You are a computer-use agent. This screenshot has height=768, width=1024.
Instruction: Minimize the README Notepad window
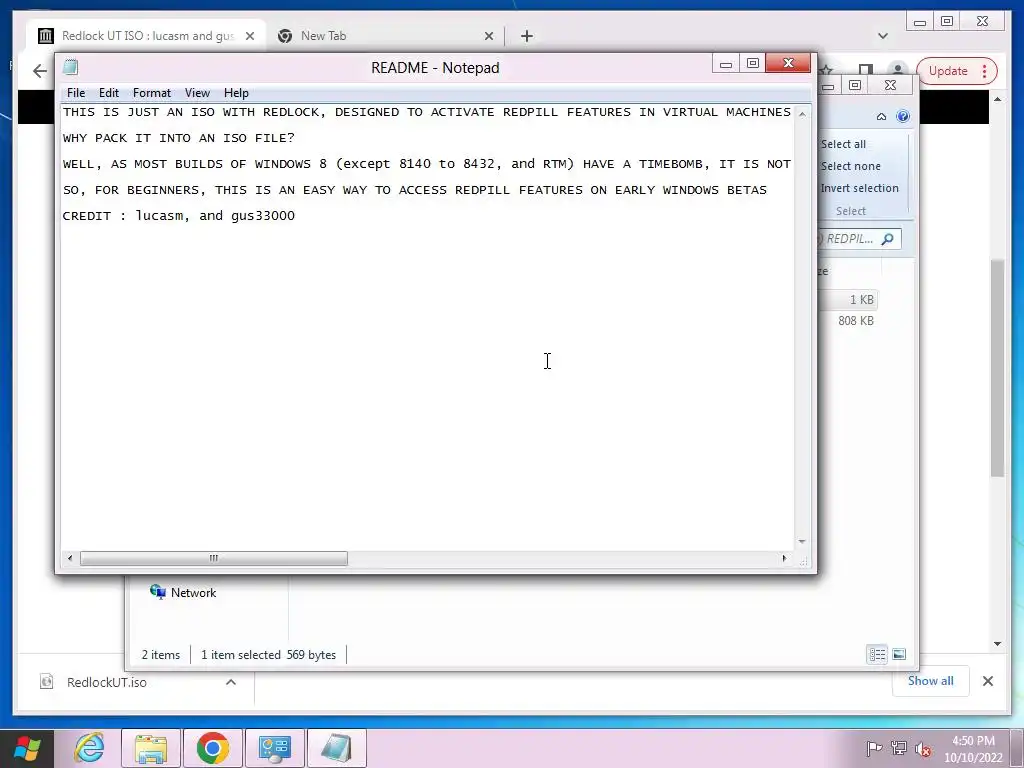pos(726,63)
